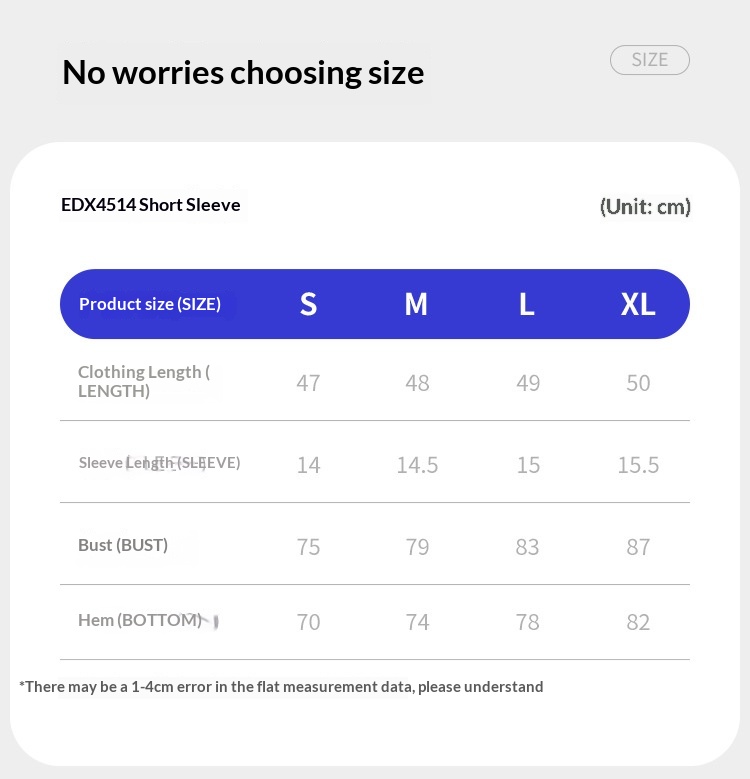
Task: Pick the XL size column header
Action: (638, 304)
